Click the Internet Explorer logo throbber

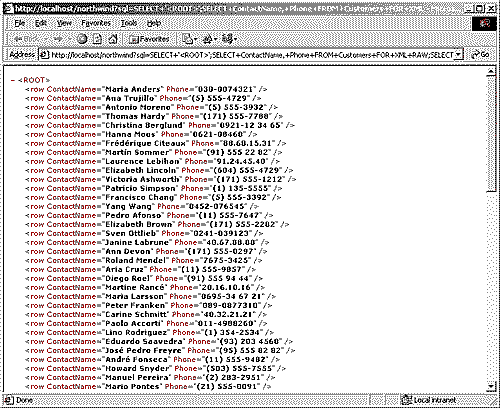pos(484,23)
